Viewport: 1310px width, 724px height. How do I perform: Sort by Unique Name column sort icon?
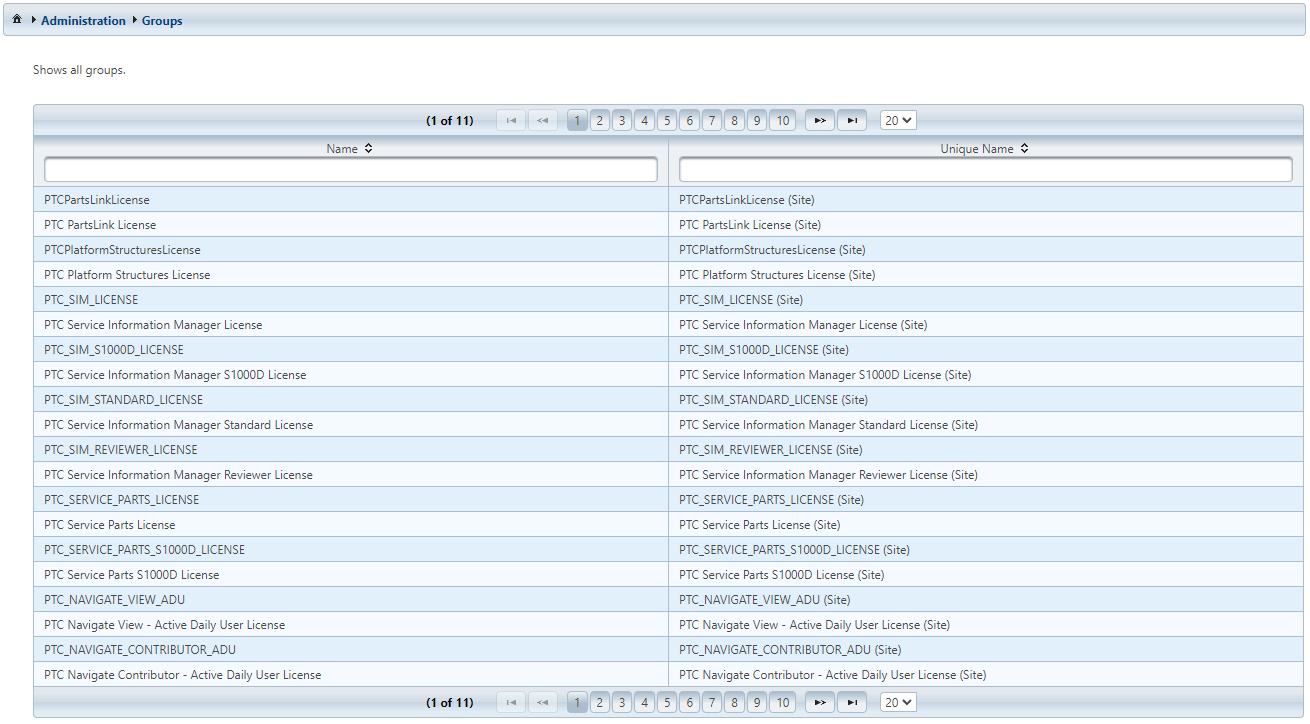click(x=1025, y=149)
